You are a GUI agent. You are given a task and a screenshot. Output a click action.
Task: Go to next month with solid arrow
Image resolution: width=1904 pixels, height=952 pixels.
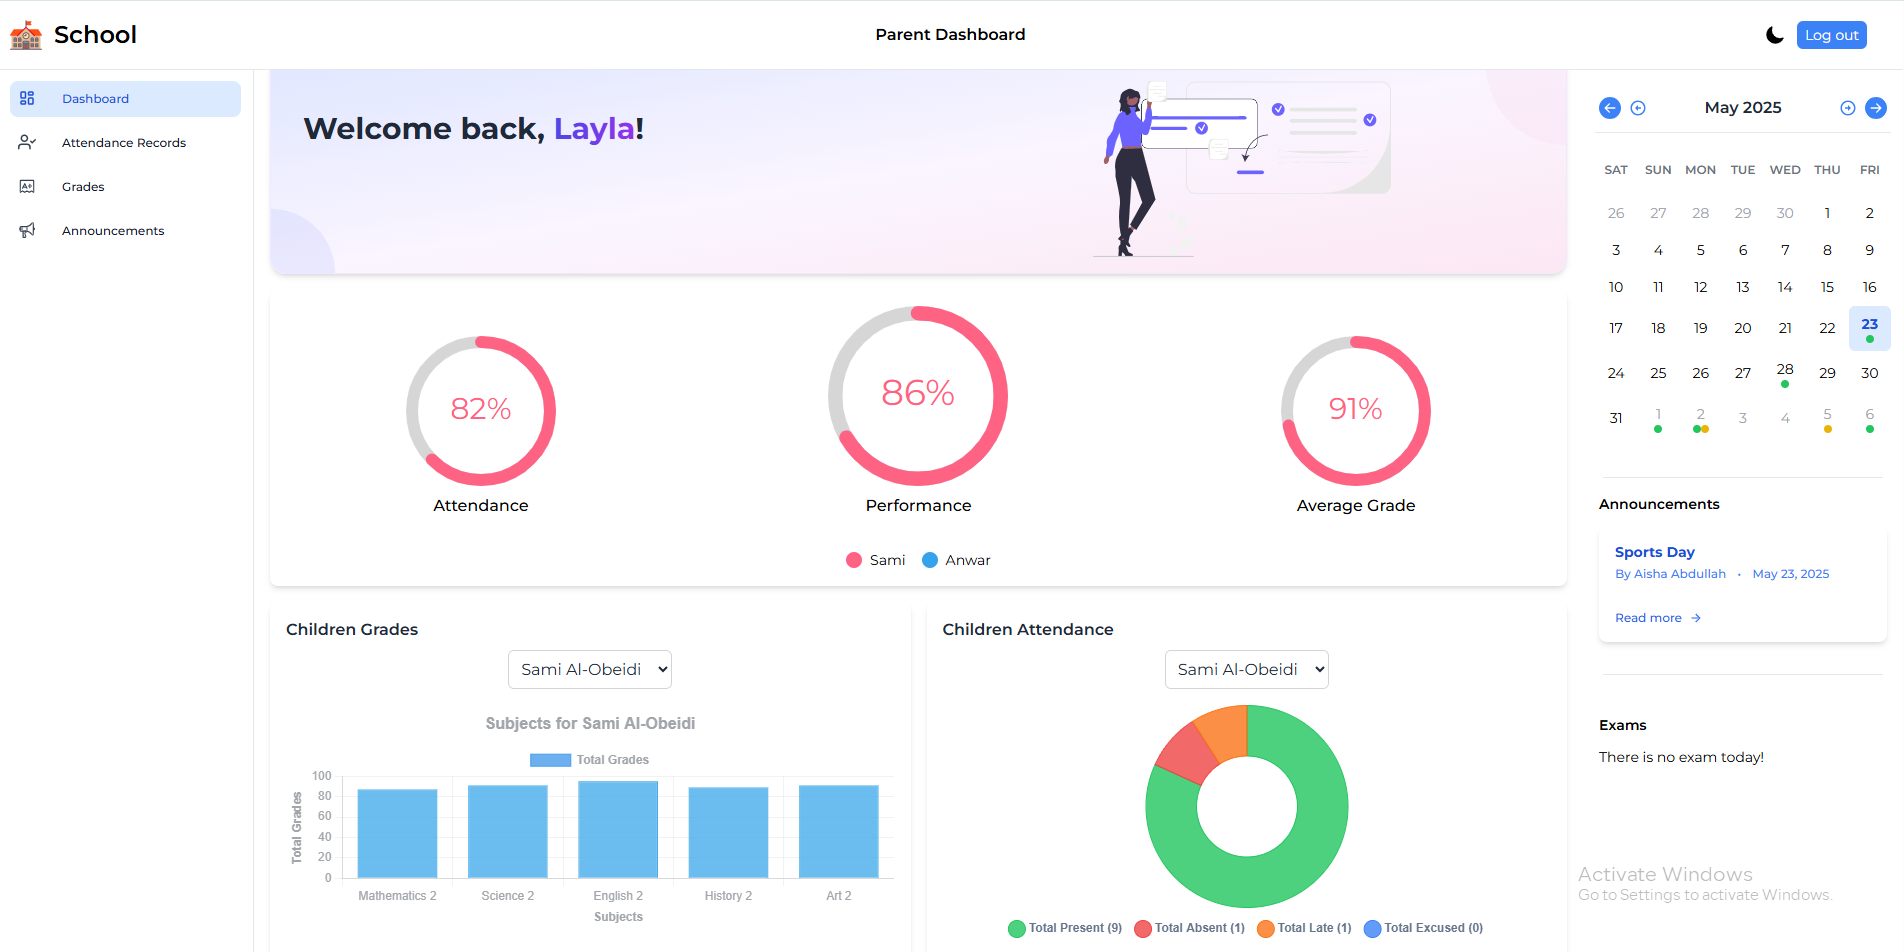[x=1876, y=108]
